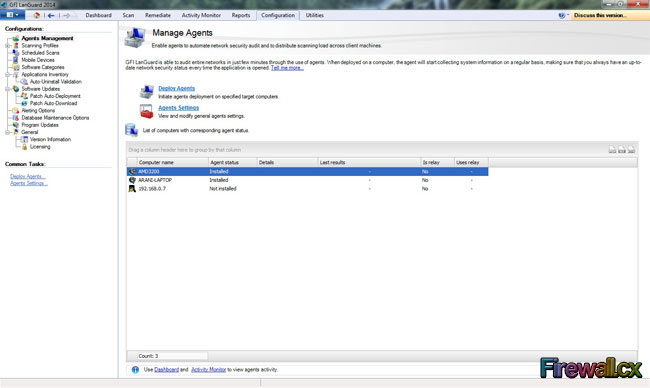Select Scheduled Scans in the tree
This screenshot has width=650, height=388.
click(40, 53)
